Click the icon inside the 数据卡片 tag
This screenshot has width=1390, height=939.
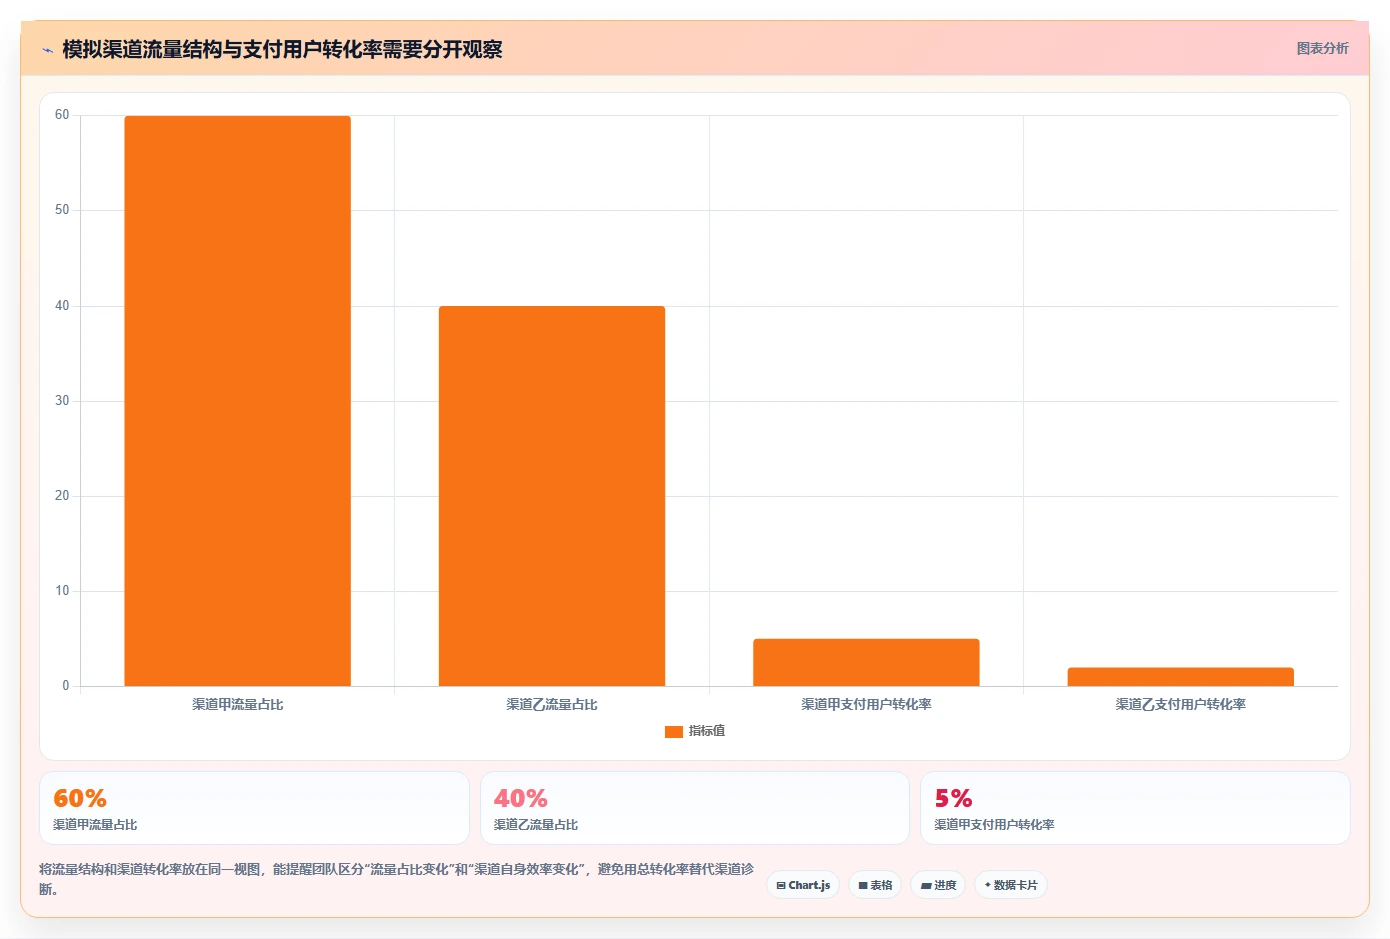tap(988, 885)
